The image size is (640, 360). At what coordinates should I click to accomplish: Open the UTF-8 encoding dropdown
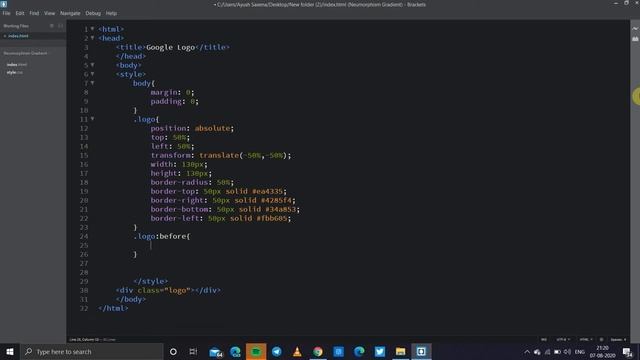pyautogui.click(x=563, y=340)
